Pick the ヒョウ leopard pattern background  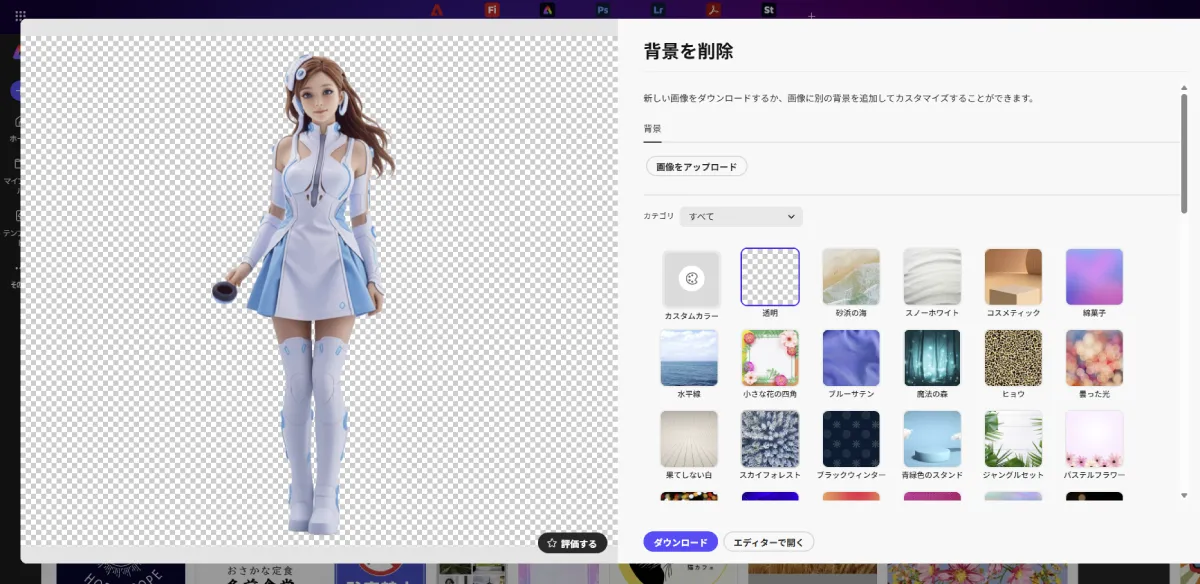[1013, 358]
